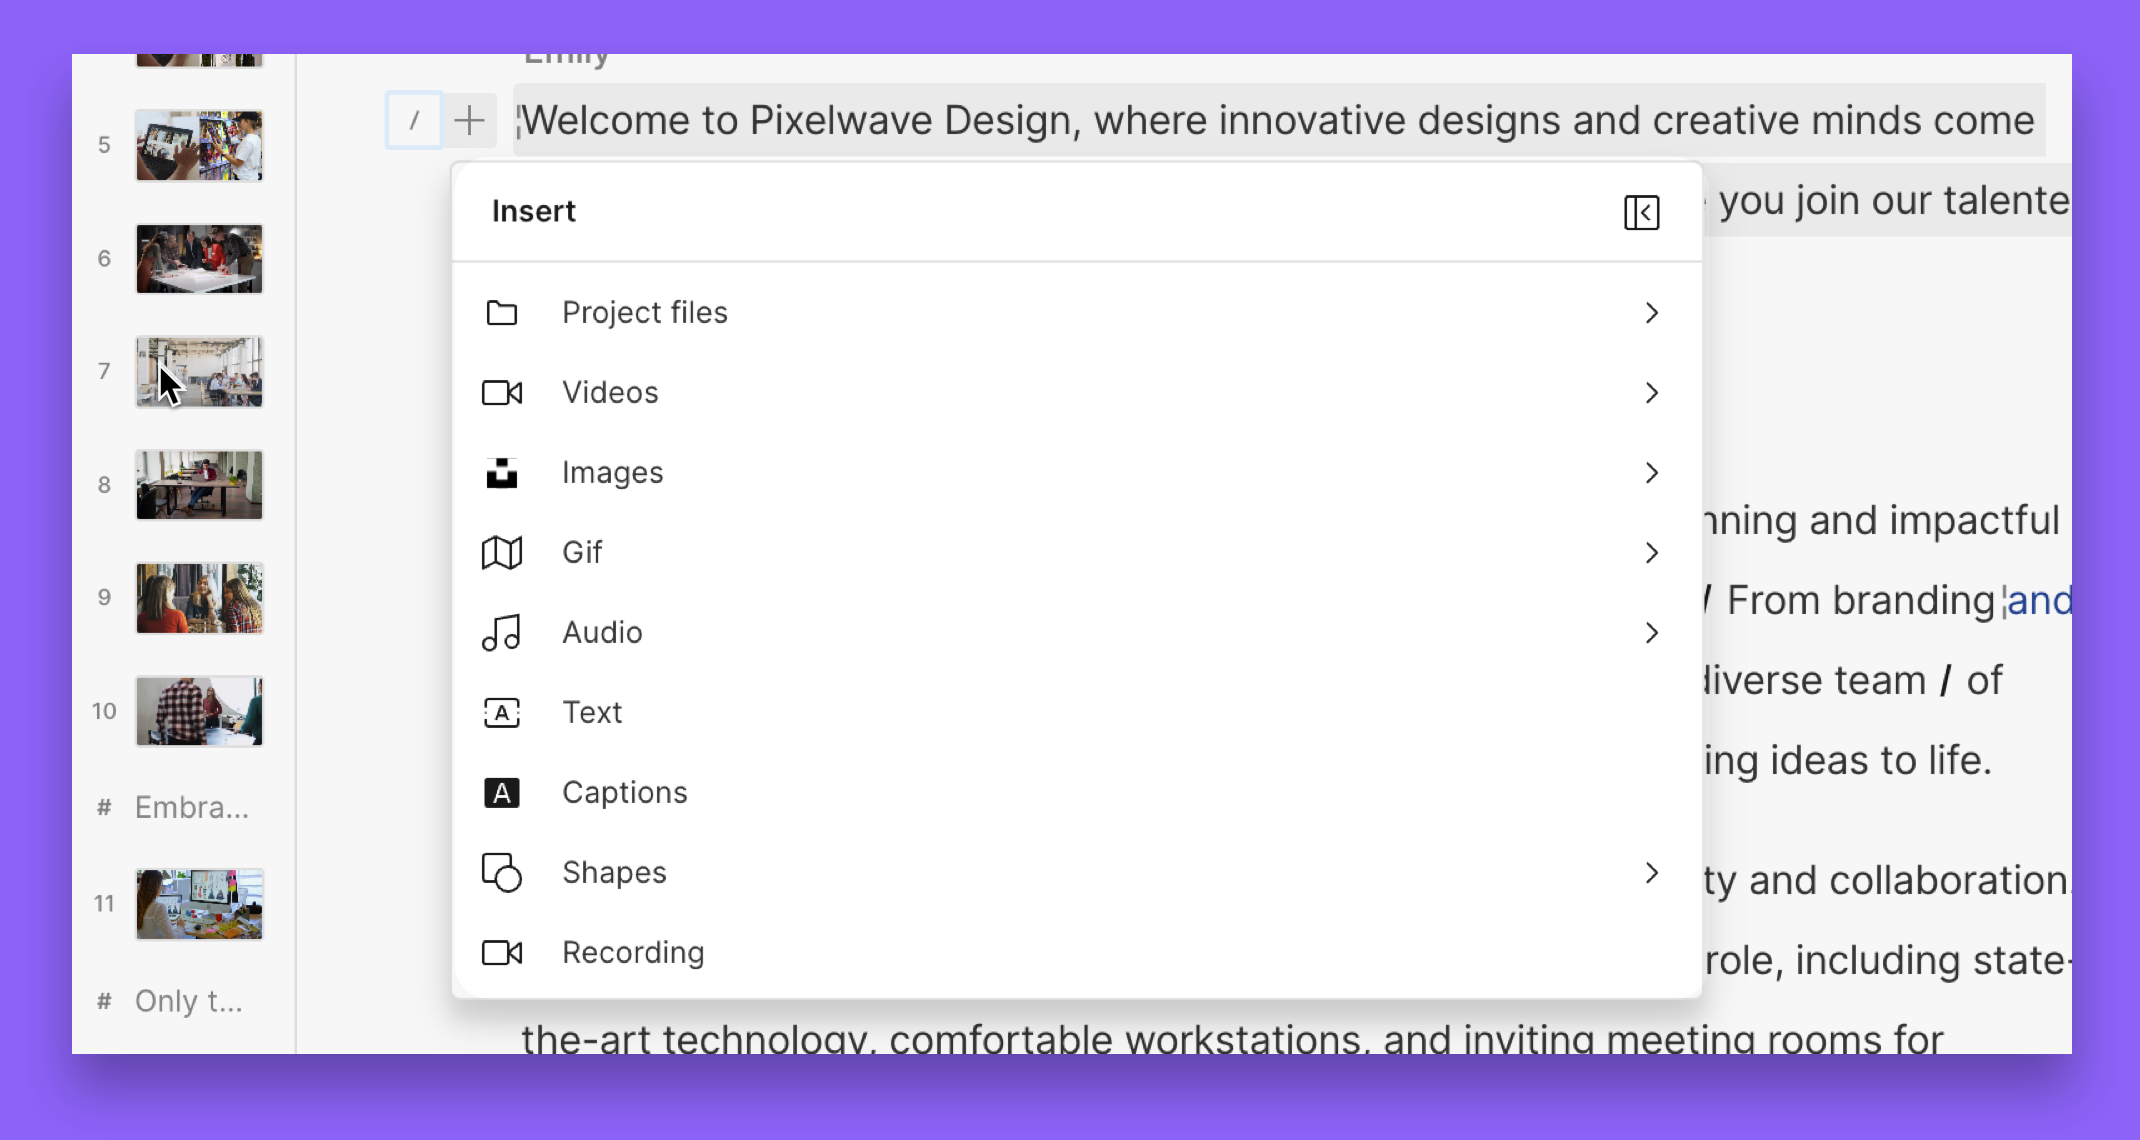Expand the Audio submenu arrow
This screenshot has height=1140, width=2140.
click(1652, 633)
